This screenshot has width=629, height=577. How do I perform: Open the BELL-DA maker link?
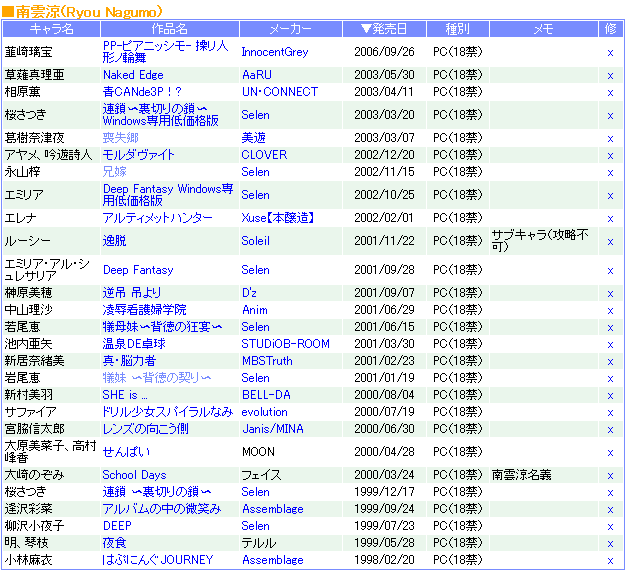(x=266, y=395)
